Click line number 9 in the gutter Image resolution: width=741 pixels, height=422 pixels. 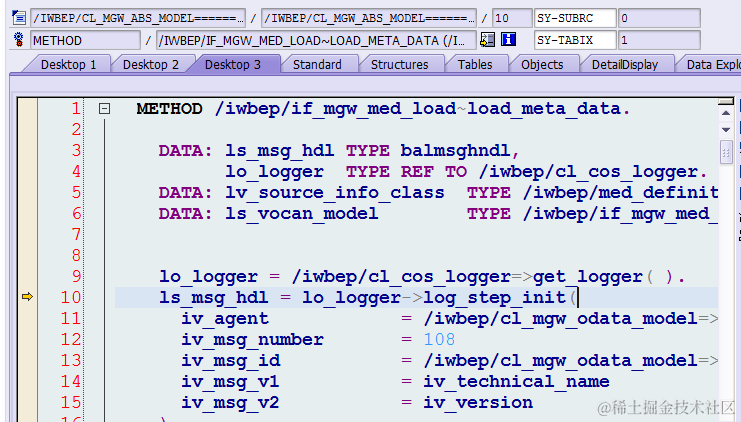click(x=76, y=276)
